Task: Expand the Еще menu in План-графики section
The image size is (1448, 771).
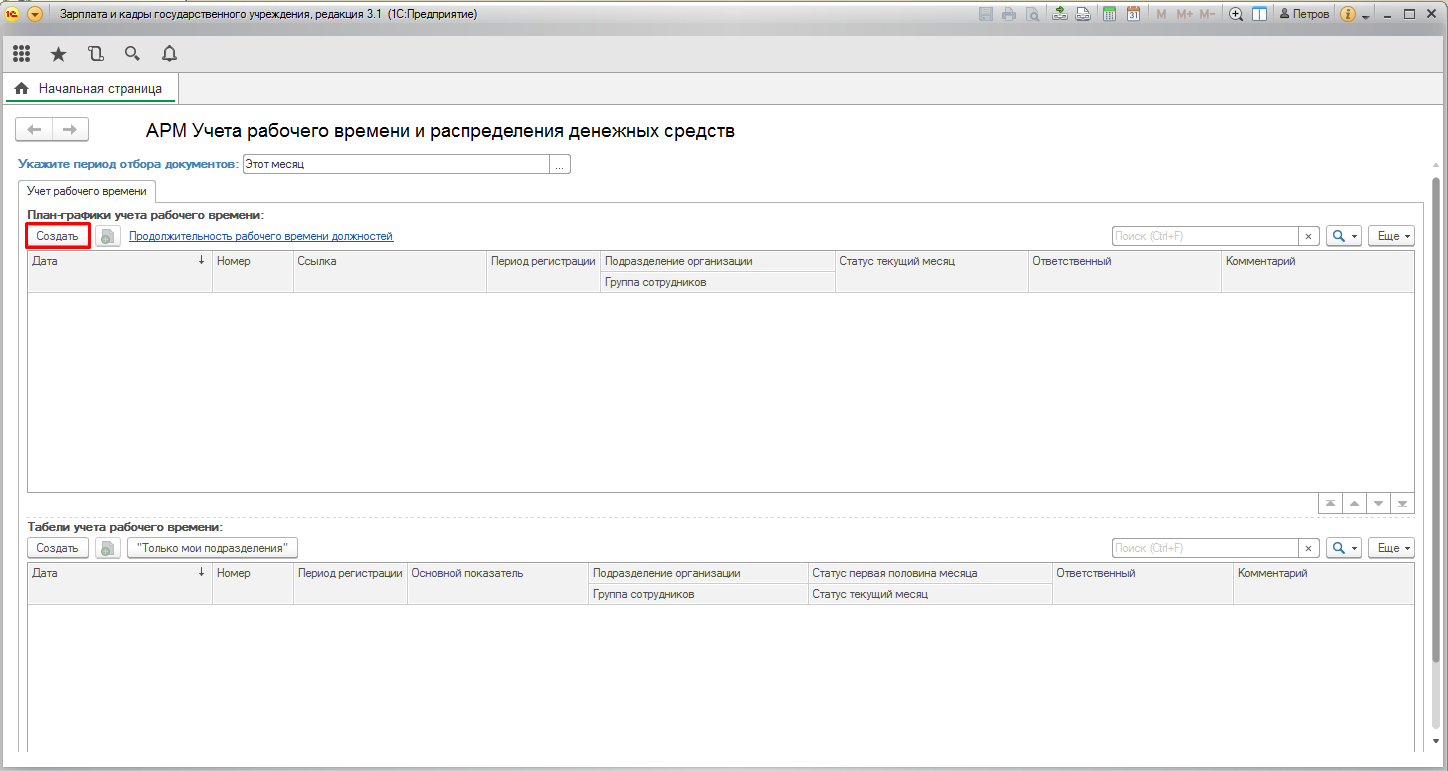Action: (1390, 236)
